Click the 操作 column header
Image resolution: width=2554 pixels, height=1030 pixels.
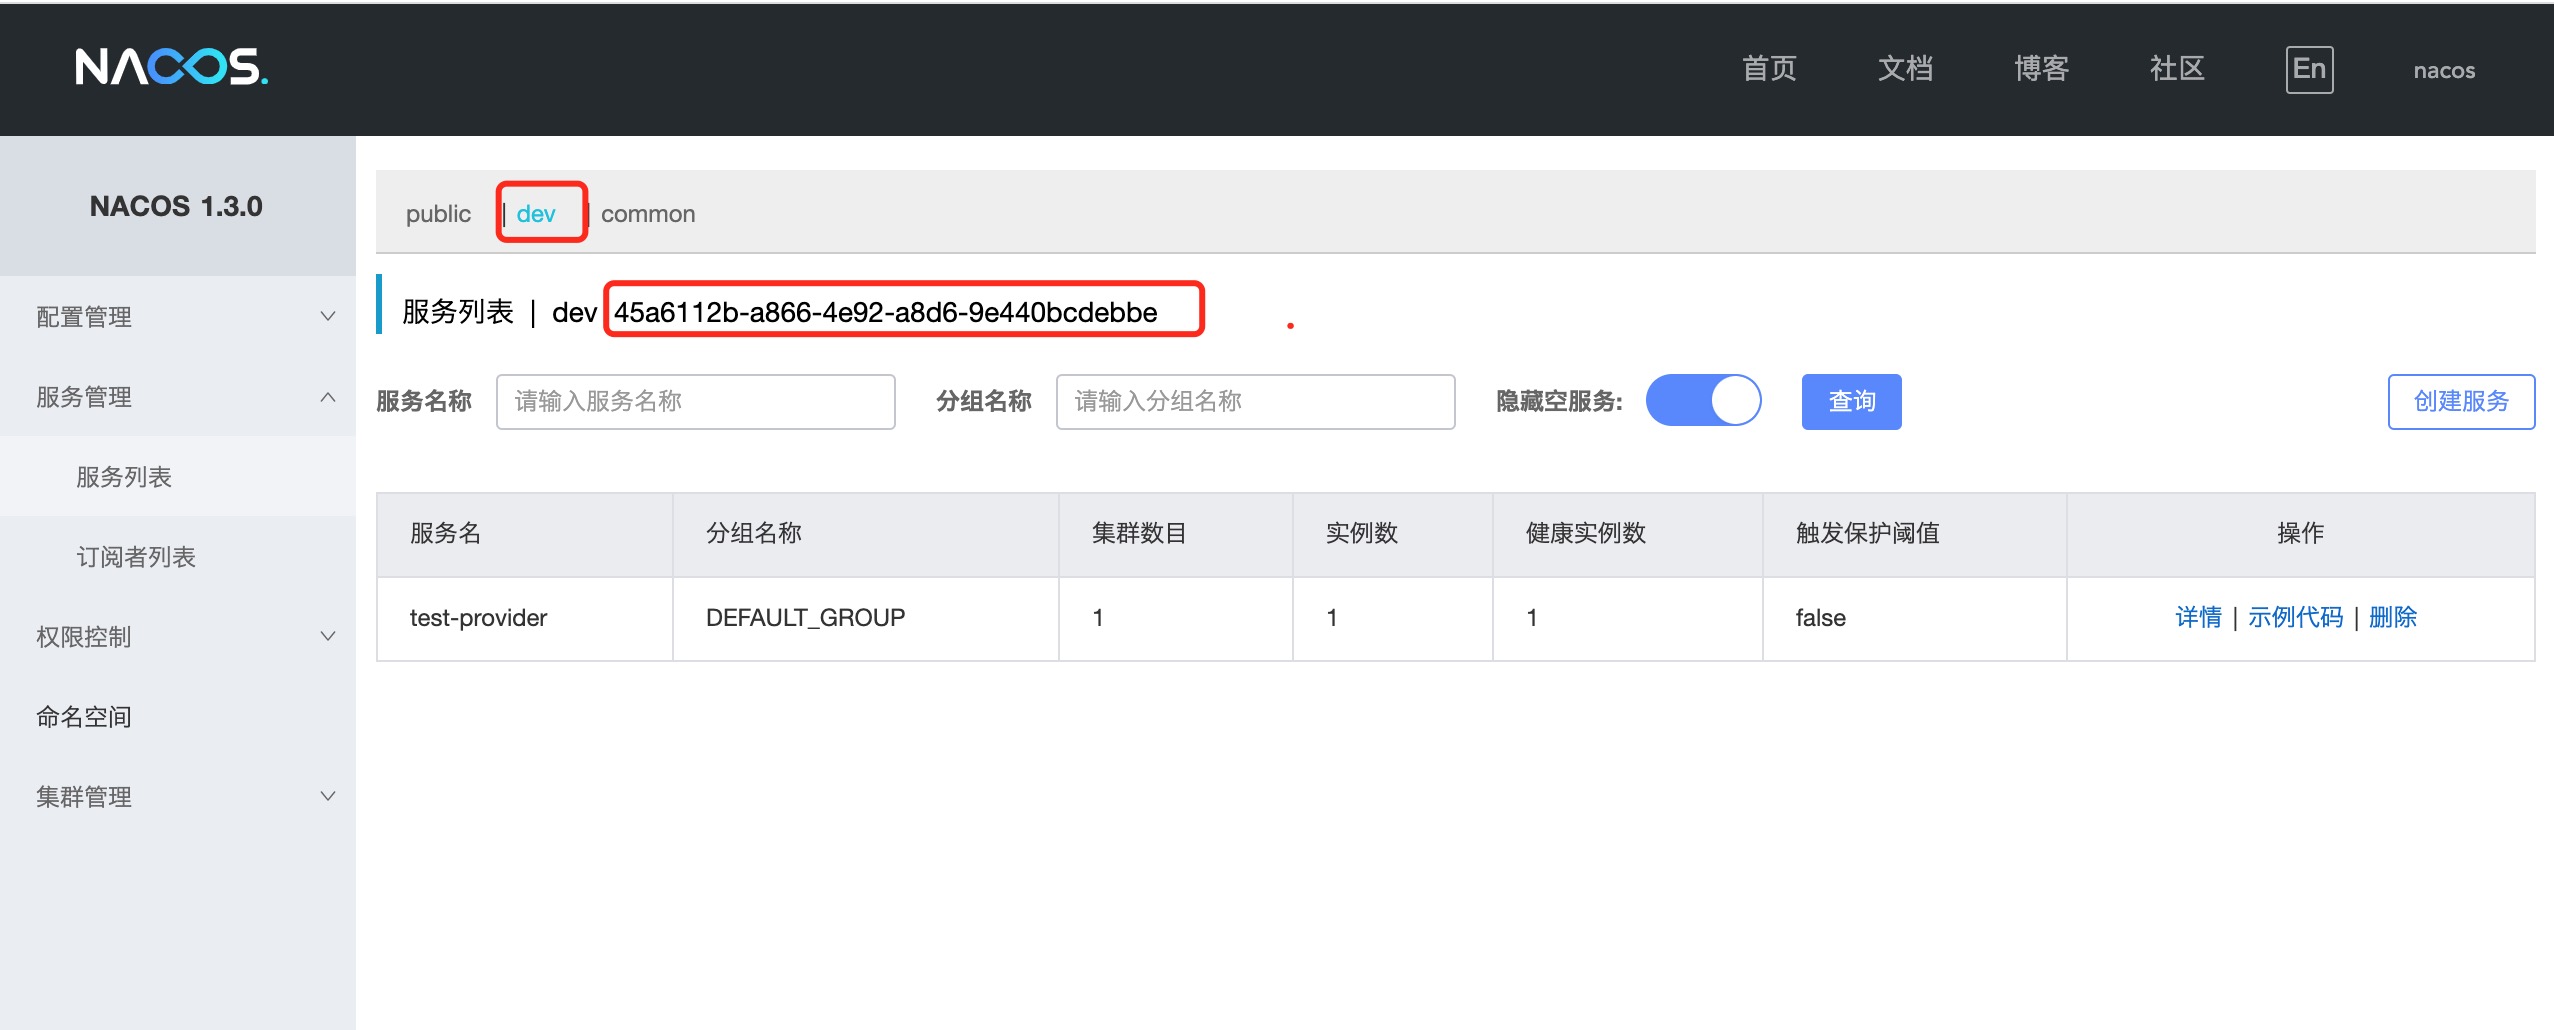tap(2300, 533)
